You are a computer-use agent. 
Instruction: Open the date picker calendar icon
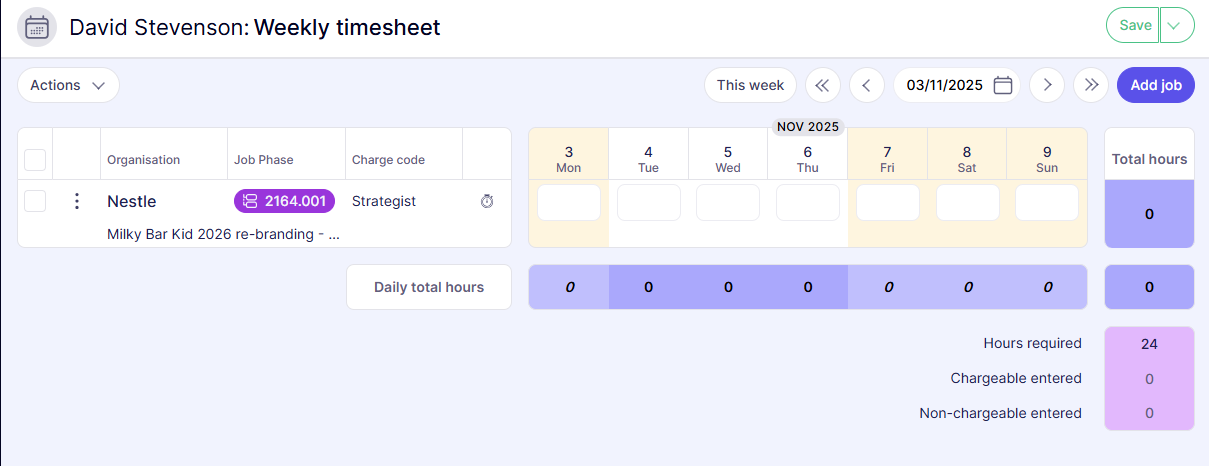tap(1003, 85)
